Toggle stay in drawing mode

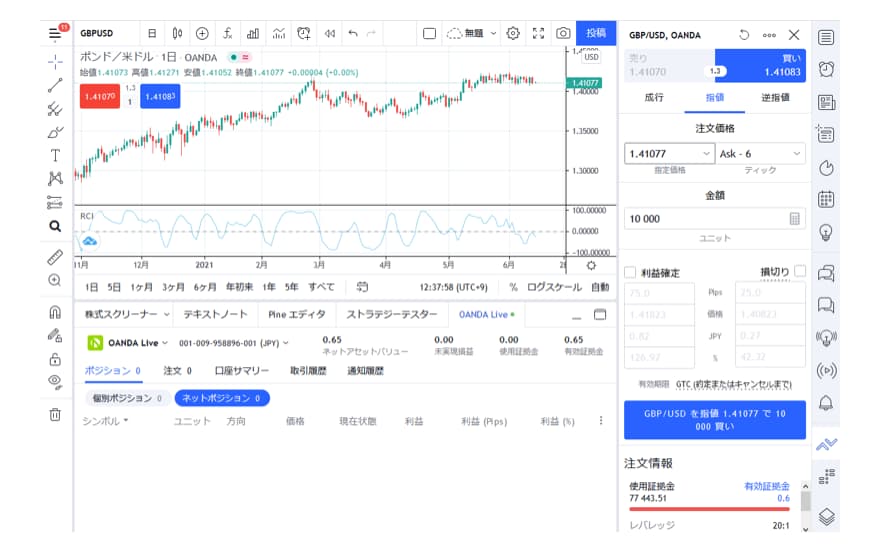point(55,336)
